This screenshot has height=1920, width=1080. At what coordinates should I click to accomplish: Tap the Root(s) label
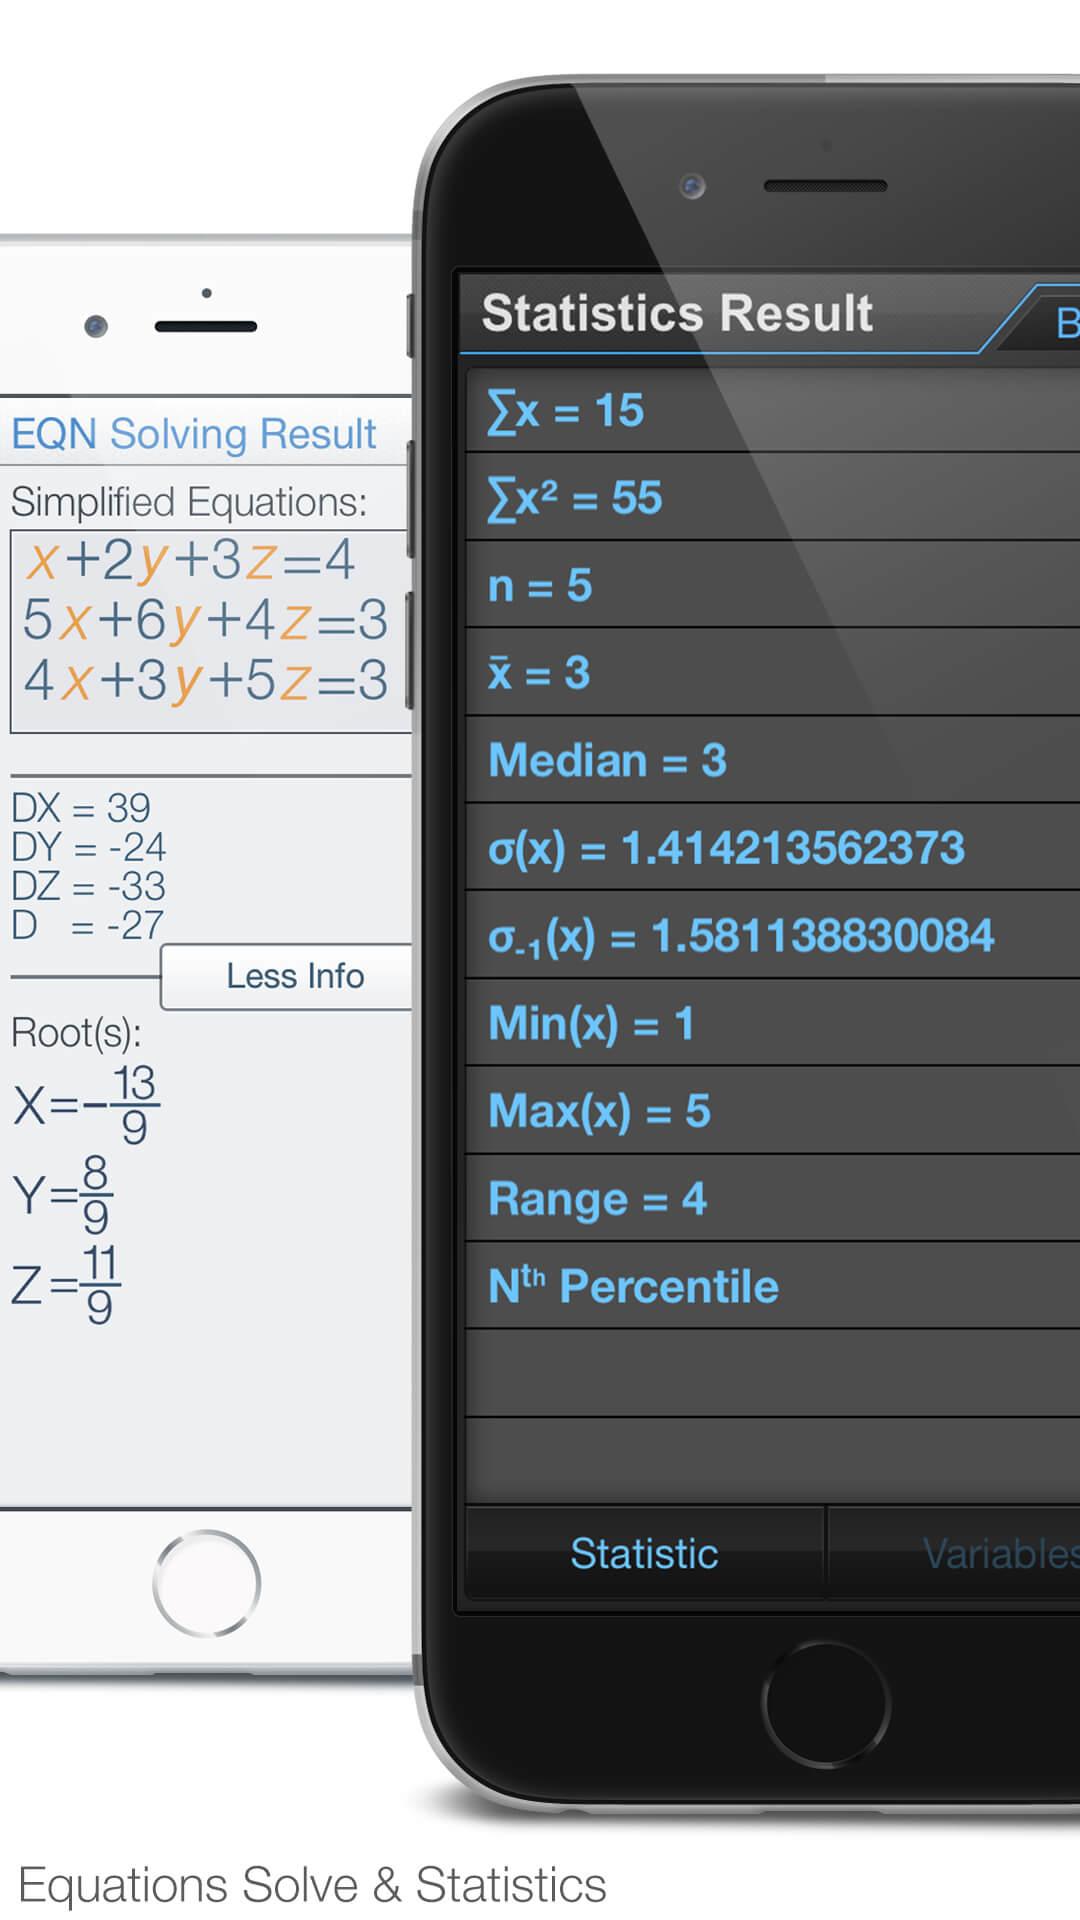pyautogui.click(x=76, y=1033)
